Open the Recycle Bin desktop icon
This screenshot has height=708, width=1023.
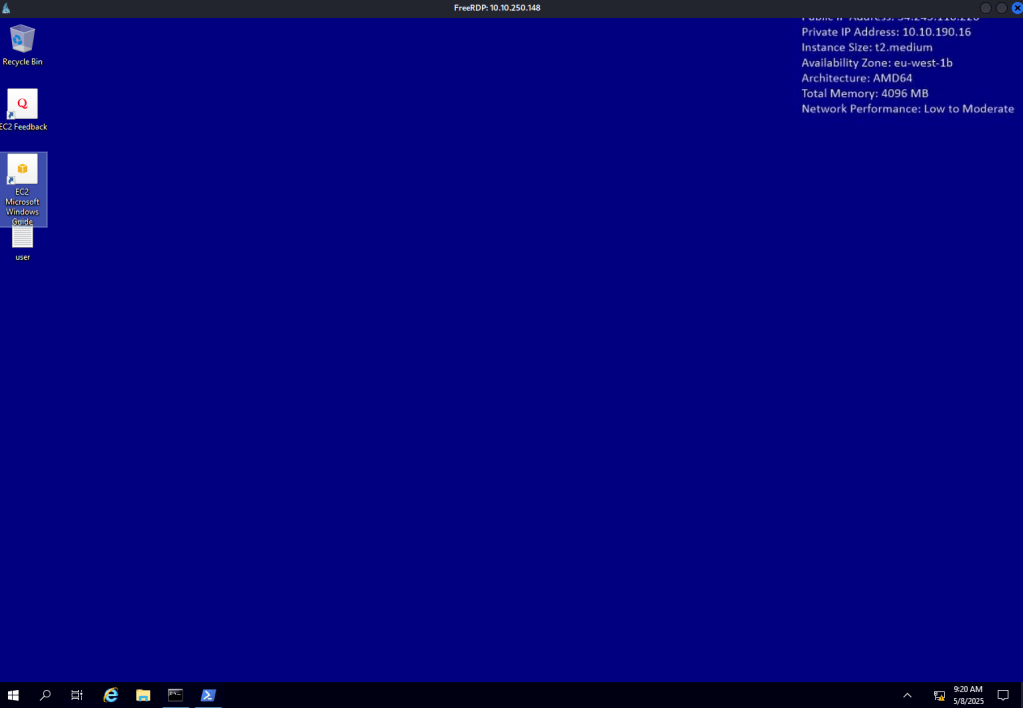22,40
